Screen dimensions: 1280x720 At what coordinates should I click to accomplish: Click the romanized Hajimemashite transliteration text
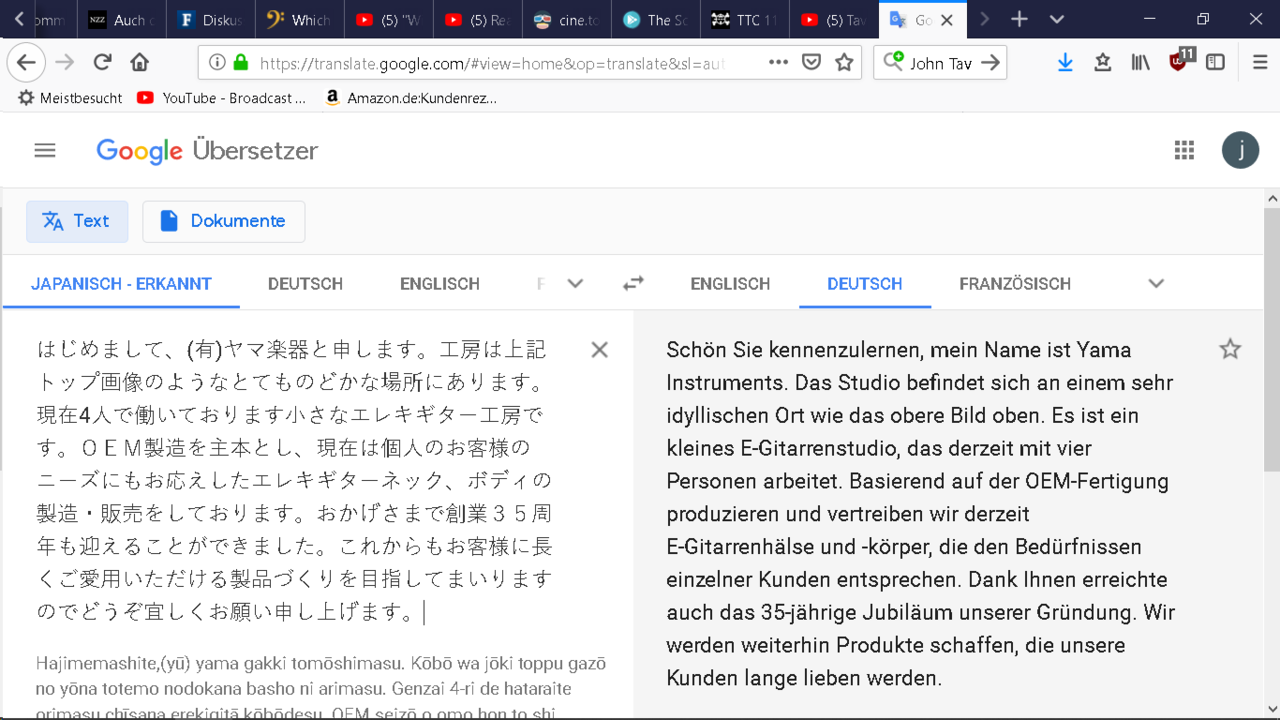click(321, 689)
